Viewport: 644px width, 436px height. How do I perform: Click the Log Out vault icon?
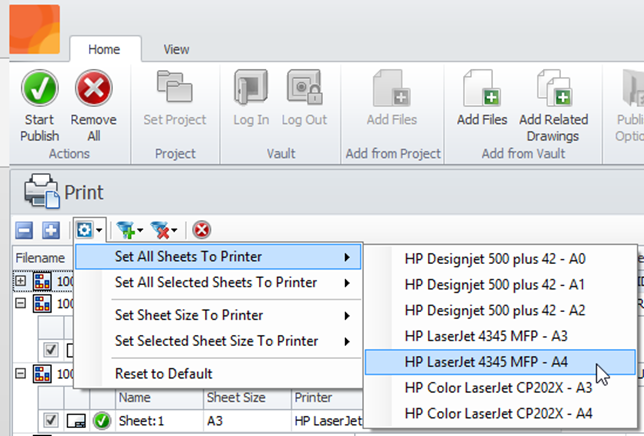coord(304,87)
